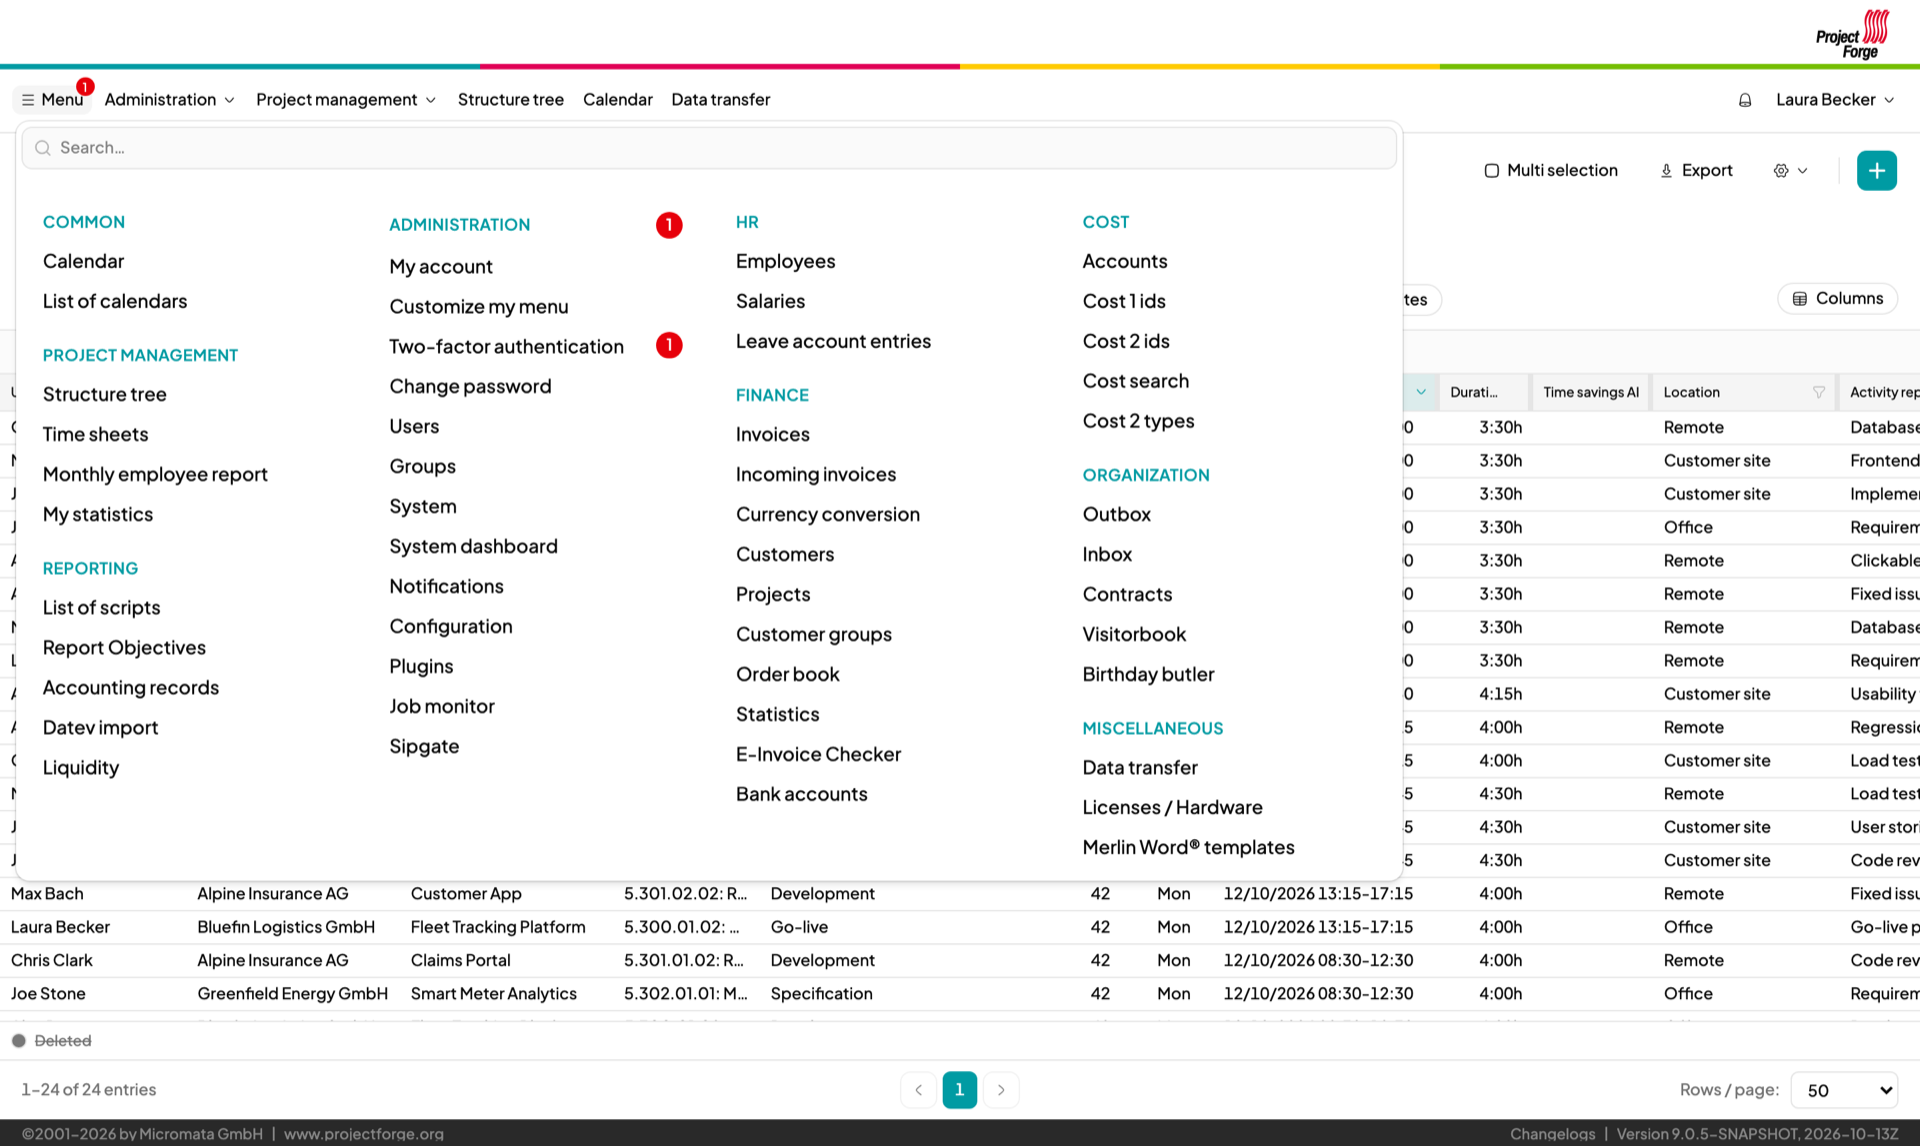Open Time sheets from the menu
The height and width of the screenshot is (1146, 1920).
tap(95, 434)
